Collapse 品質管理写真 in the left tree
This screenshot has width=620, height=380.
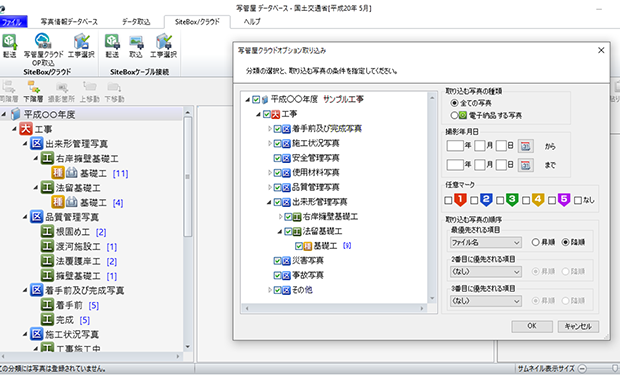click(25, 217)
